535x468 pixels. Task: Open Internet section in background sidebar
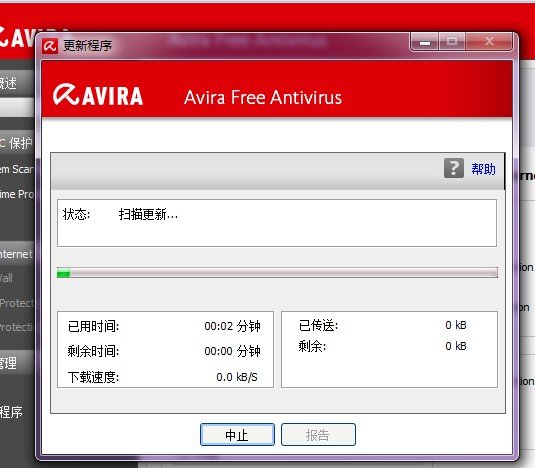click(17, 254)
